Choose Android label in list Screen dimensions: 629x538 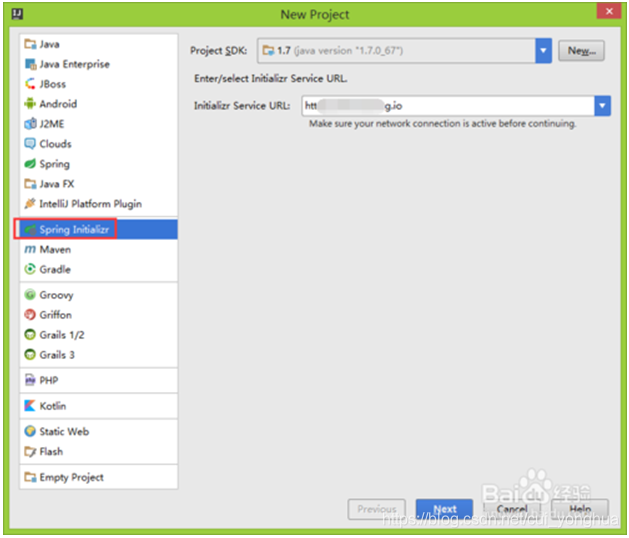(x=58, y=104)
